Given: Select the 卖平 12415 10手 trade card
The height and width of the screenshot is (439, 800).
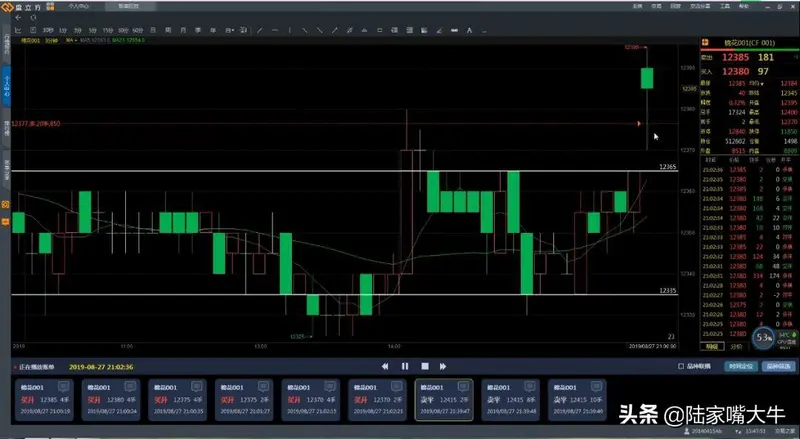Looking at the screenshot, I should (577, 399).
